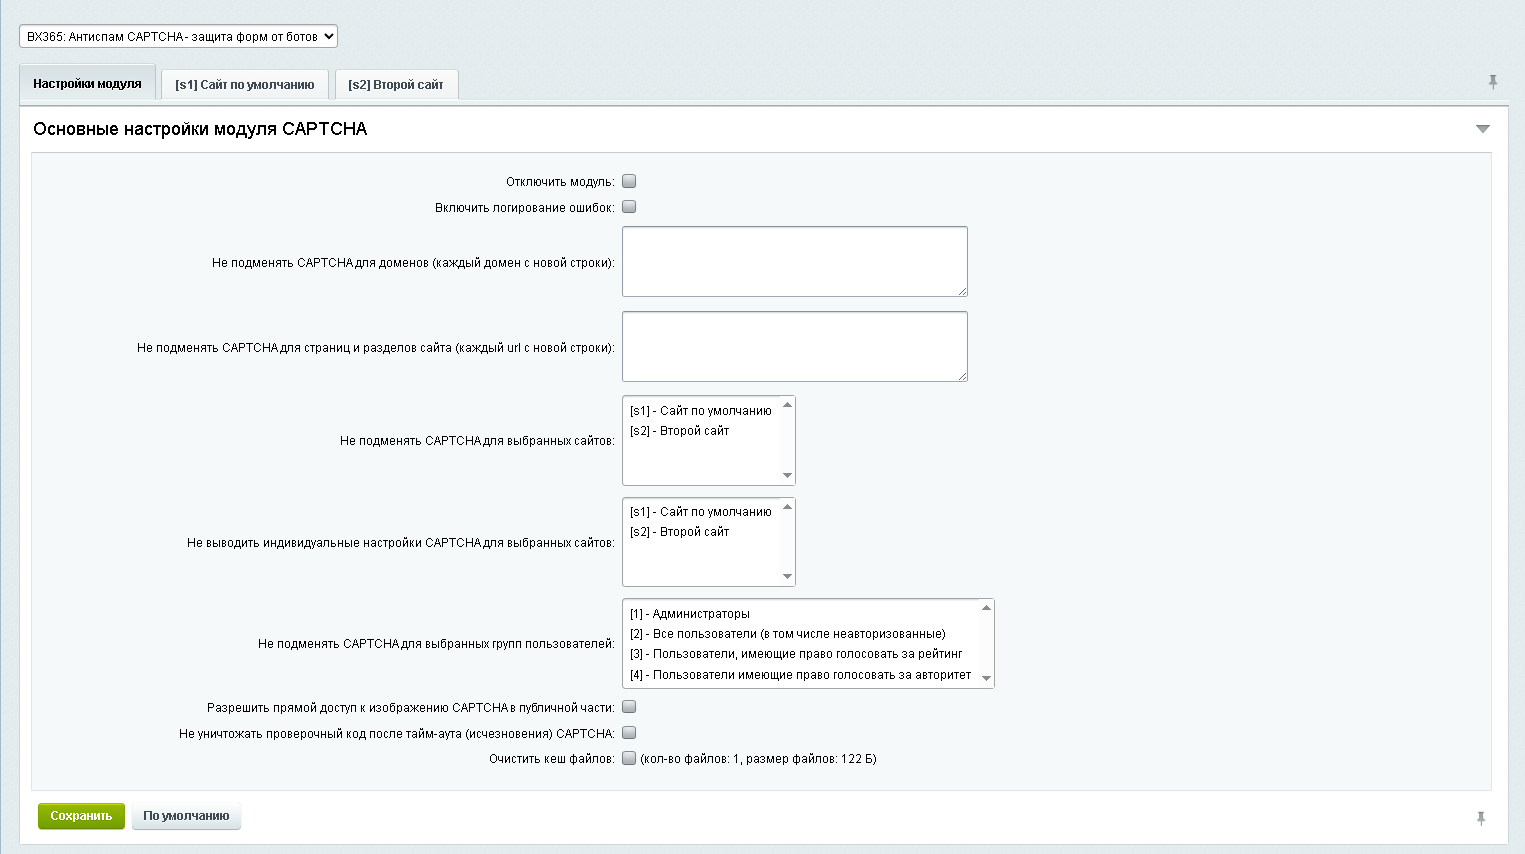Select [3] group with rating vote rights

pyautogui.click(x=801, y=654)
